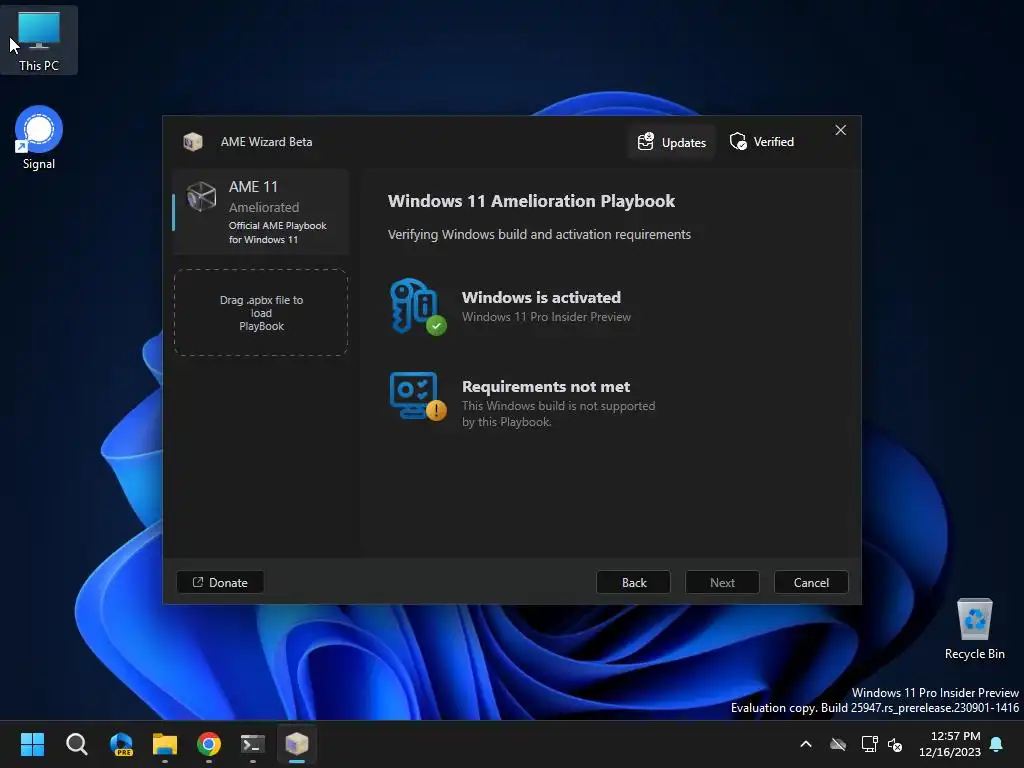
Task: Open File Explorer from taskbar
Action: (165, 744)
